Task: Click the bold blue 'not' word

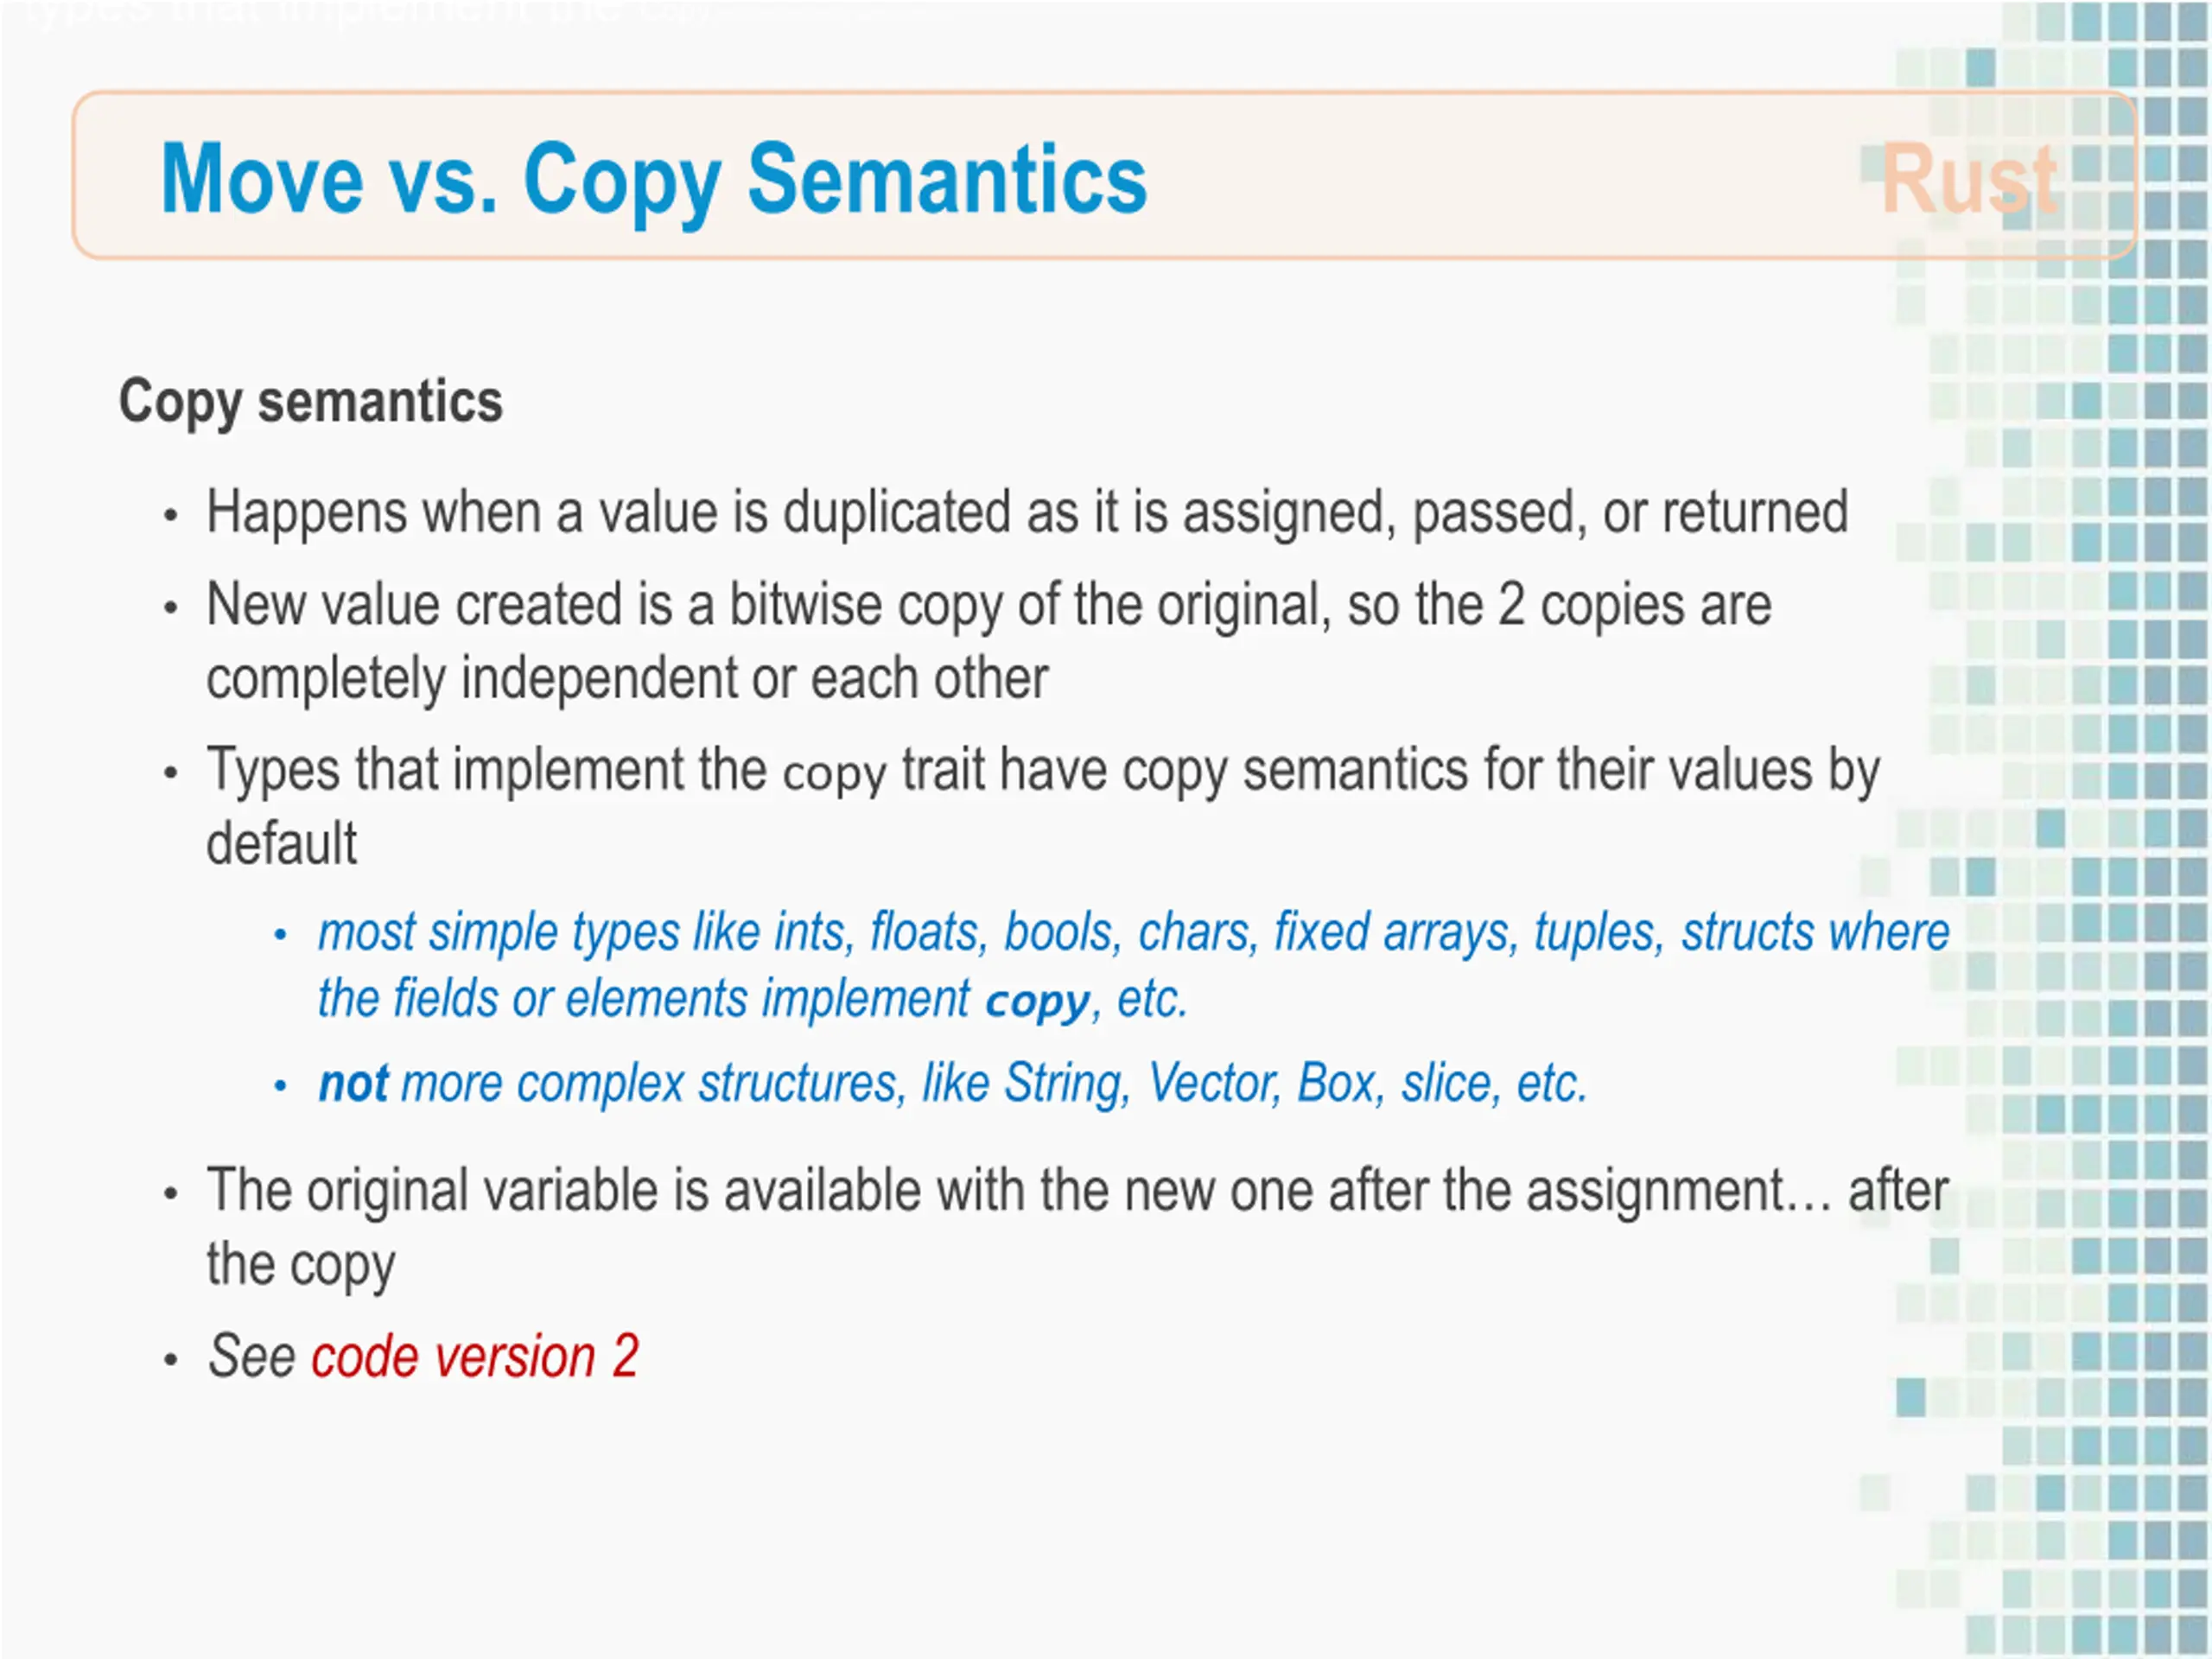Action: pos(353,1084)
